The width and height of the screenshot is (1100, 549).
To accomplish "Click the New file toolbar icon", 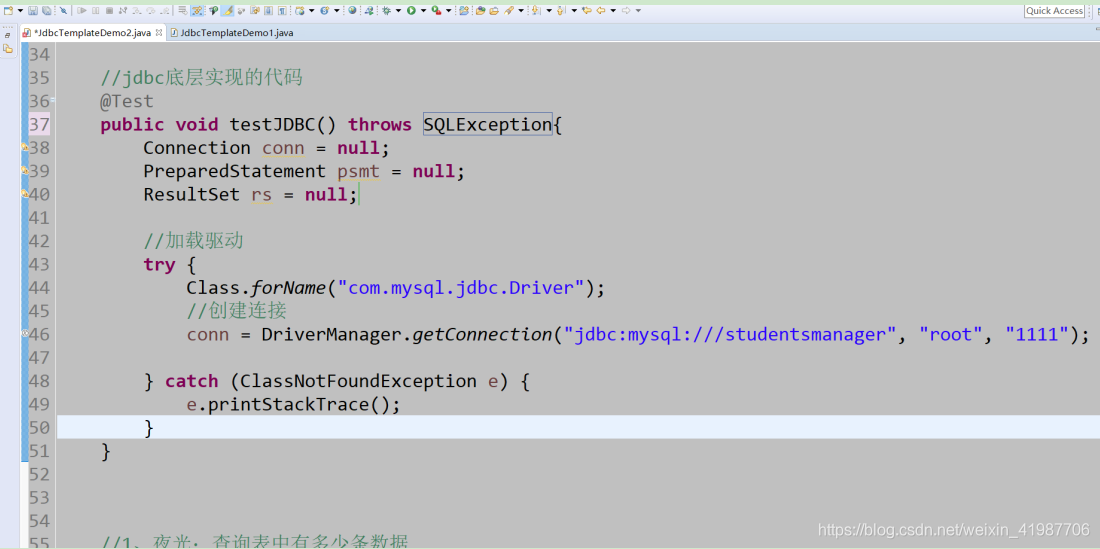I will (x=8, y=11).
